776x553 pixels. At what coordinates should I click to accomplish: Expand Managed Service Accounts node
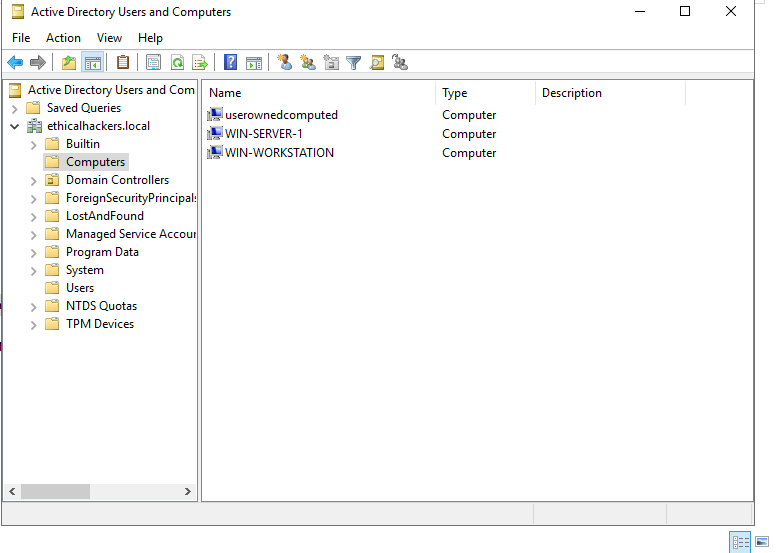pos(33,235)
